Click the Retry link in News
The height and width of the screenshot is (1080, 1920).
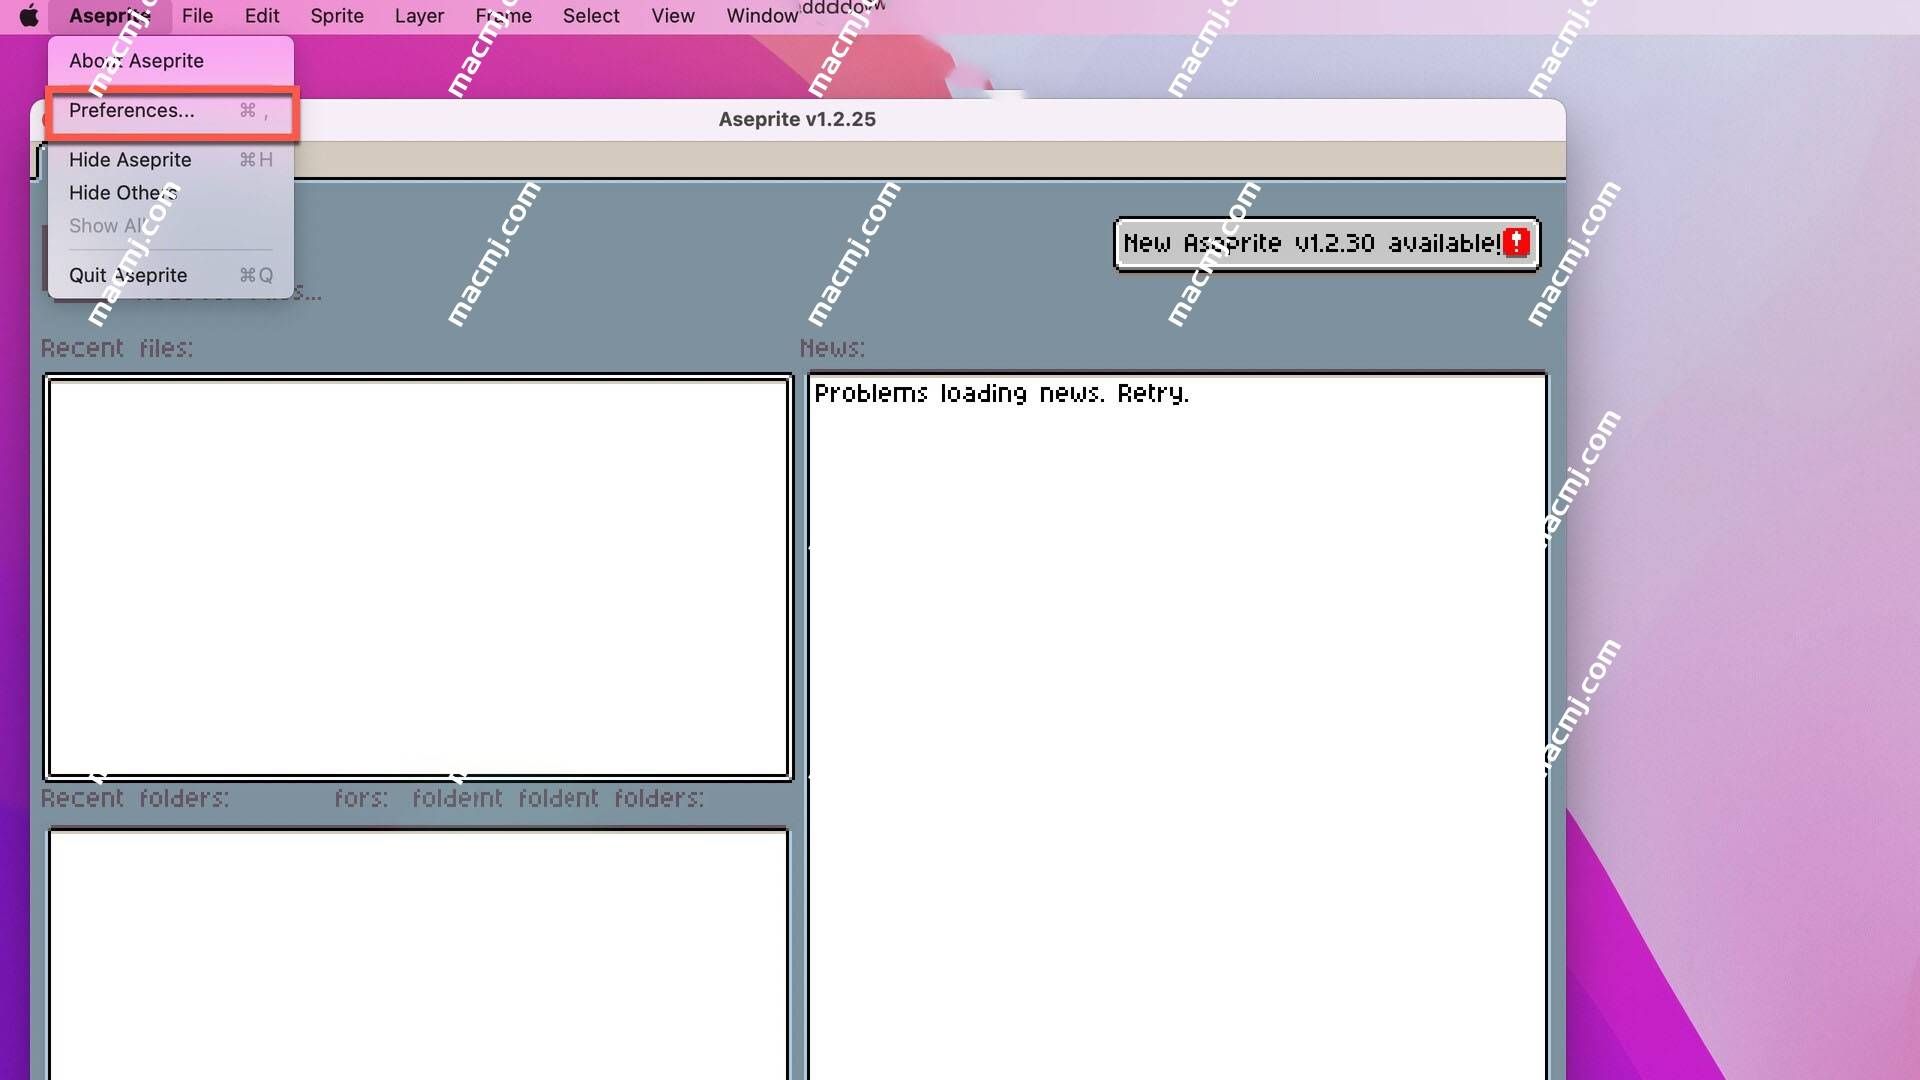click(x=1152, y=393)
